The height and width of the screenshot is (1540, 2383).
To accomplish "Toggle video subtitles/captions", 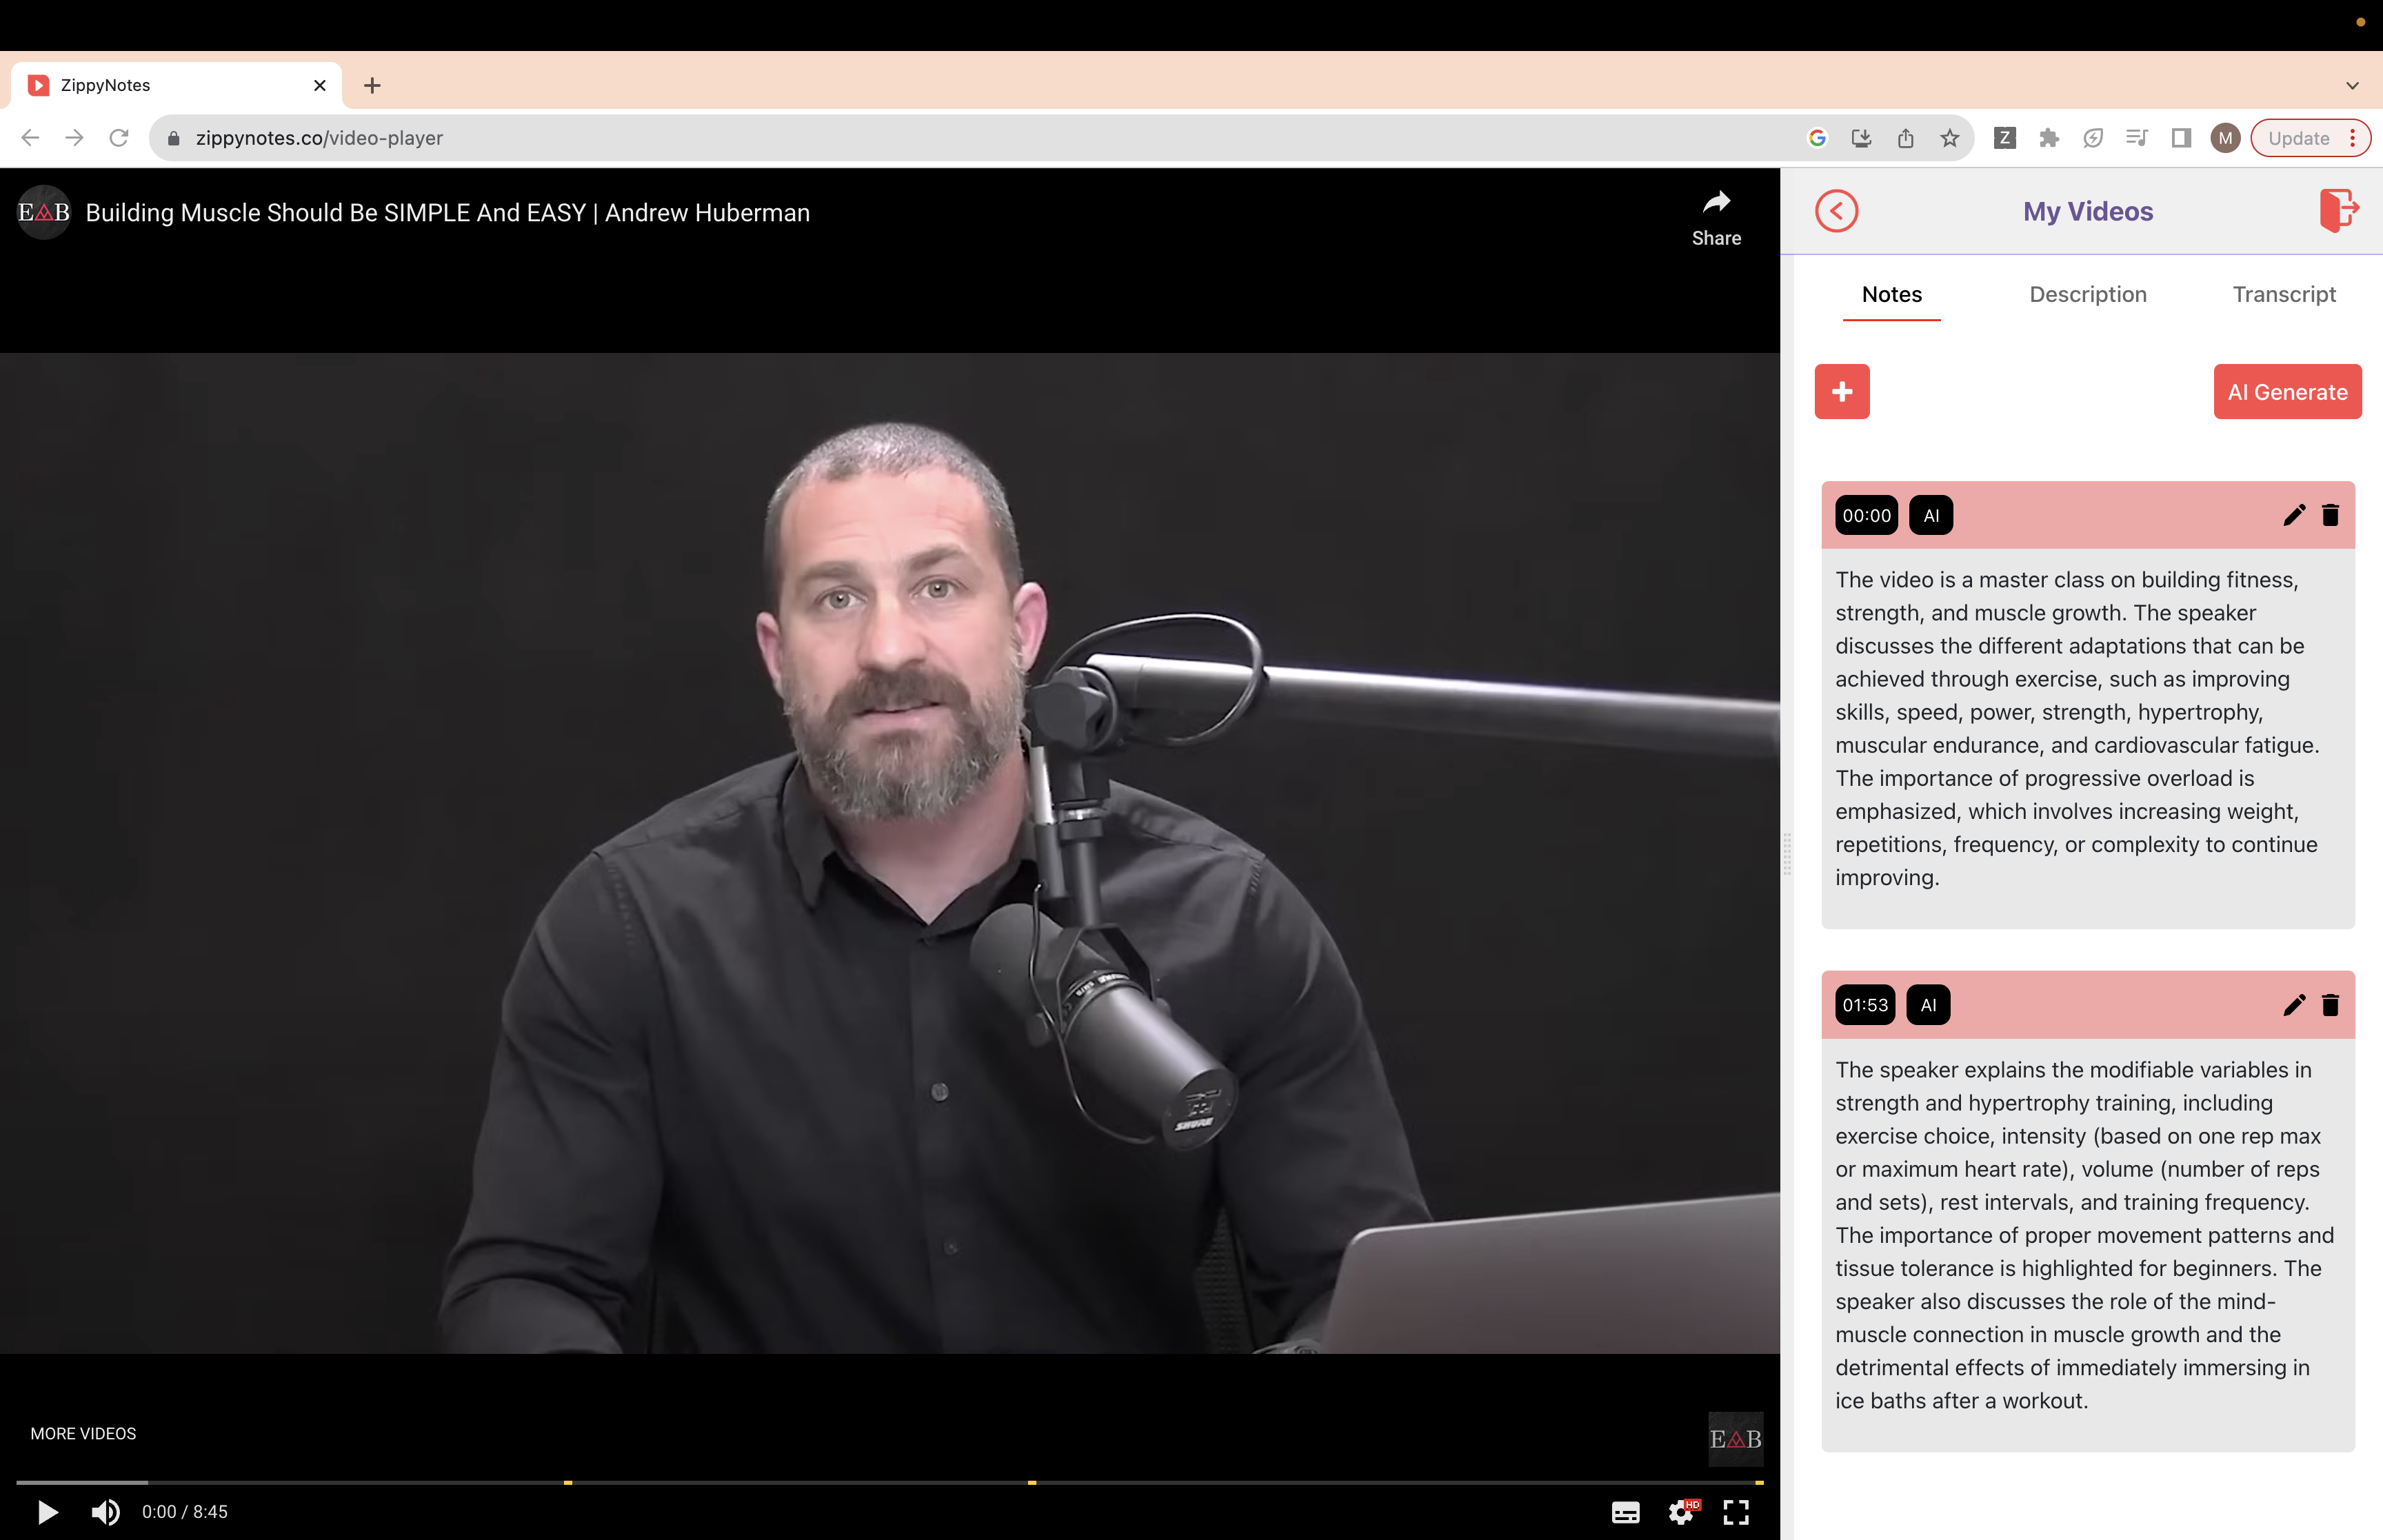I will pyautogui.click(x=1625, y=1512).
